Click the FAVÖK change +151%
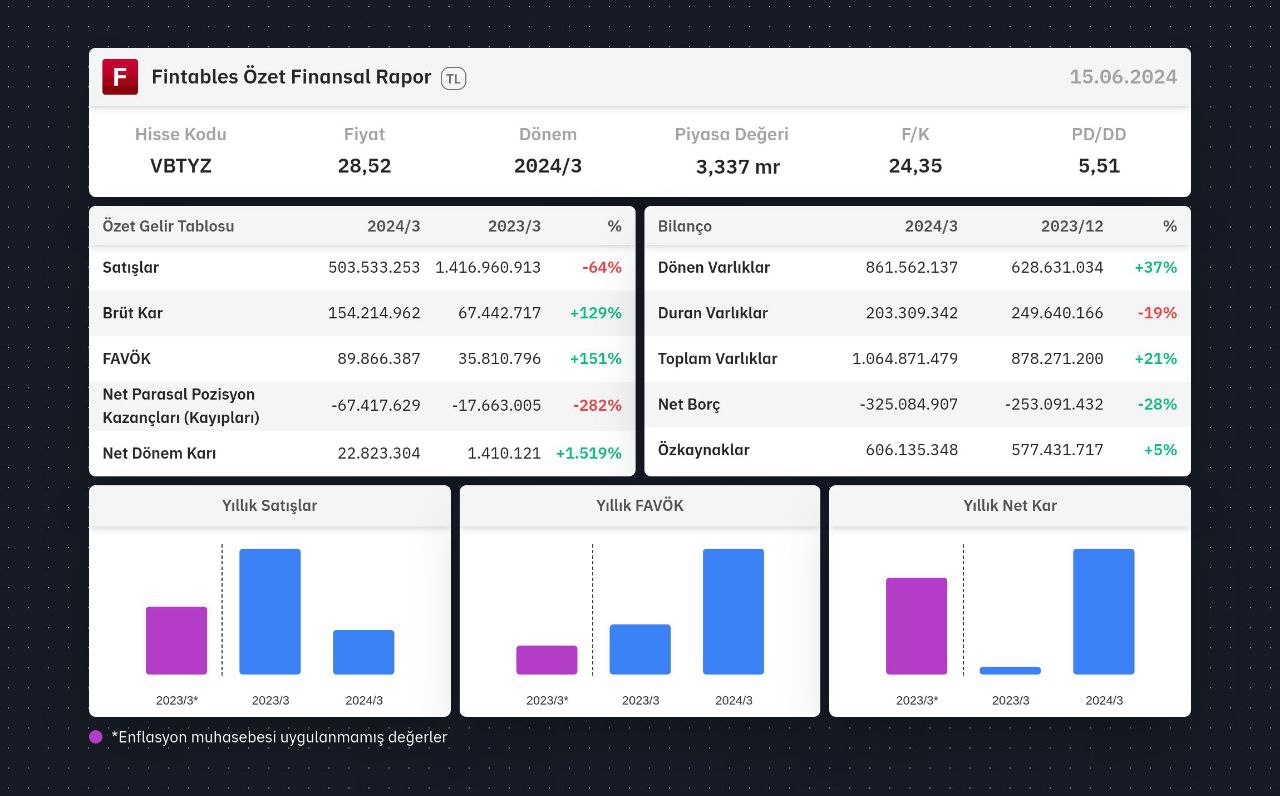This screenshot has height=796, width=1280. click(x=596, y=359)
